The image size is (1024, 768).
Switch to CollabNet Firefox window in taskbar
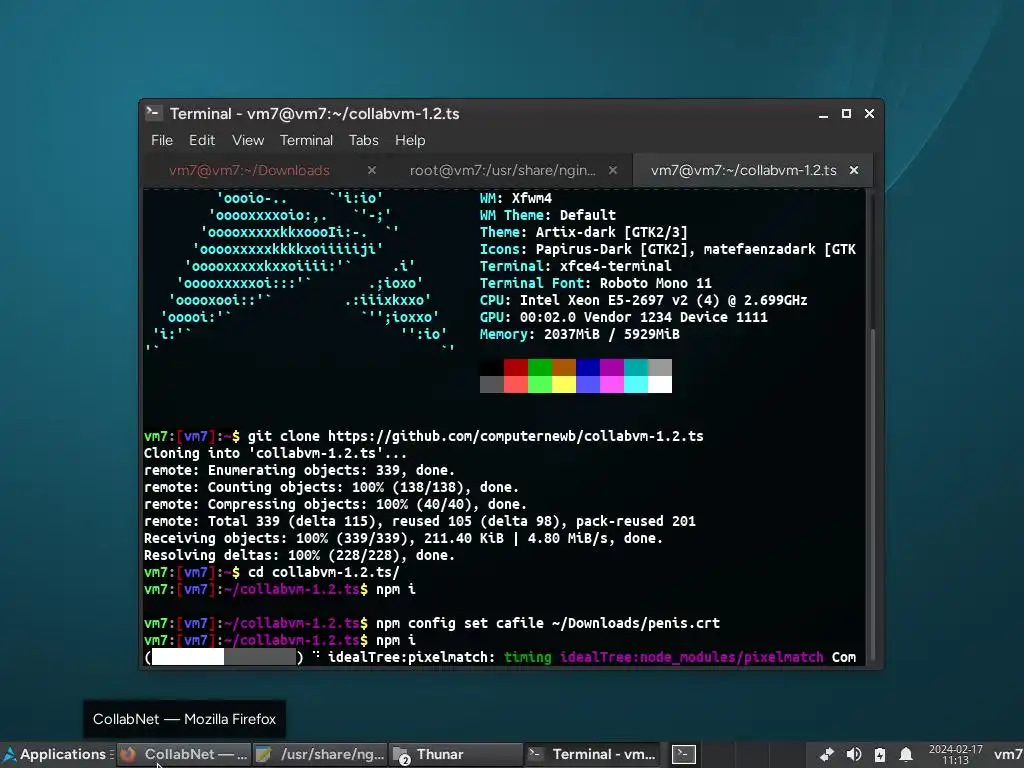pyautogui.click(x=184, y=754)
